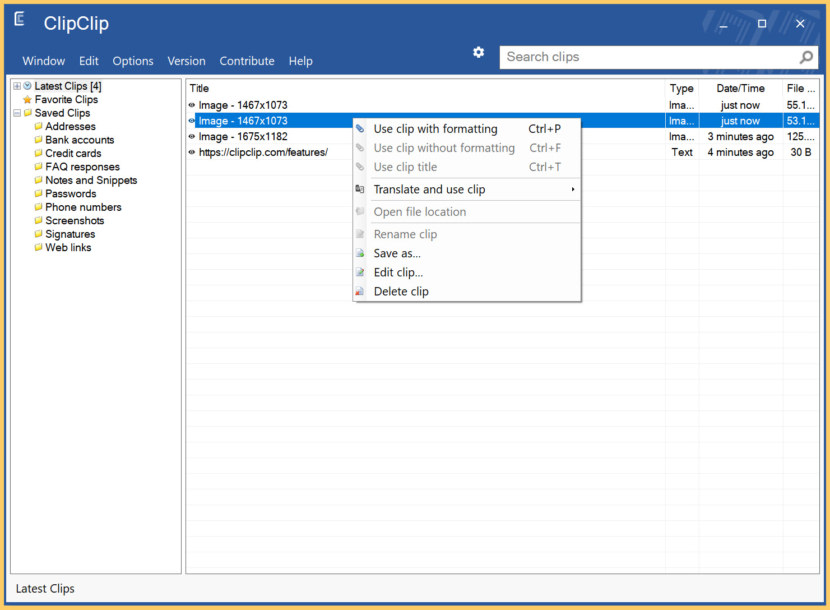The image size is (830, 610).
Task: Open the Phone numbers folder
Action: coord(83,207)
